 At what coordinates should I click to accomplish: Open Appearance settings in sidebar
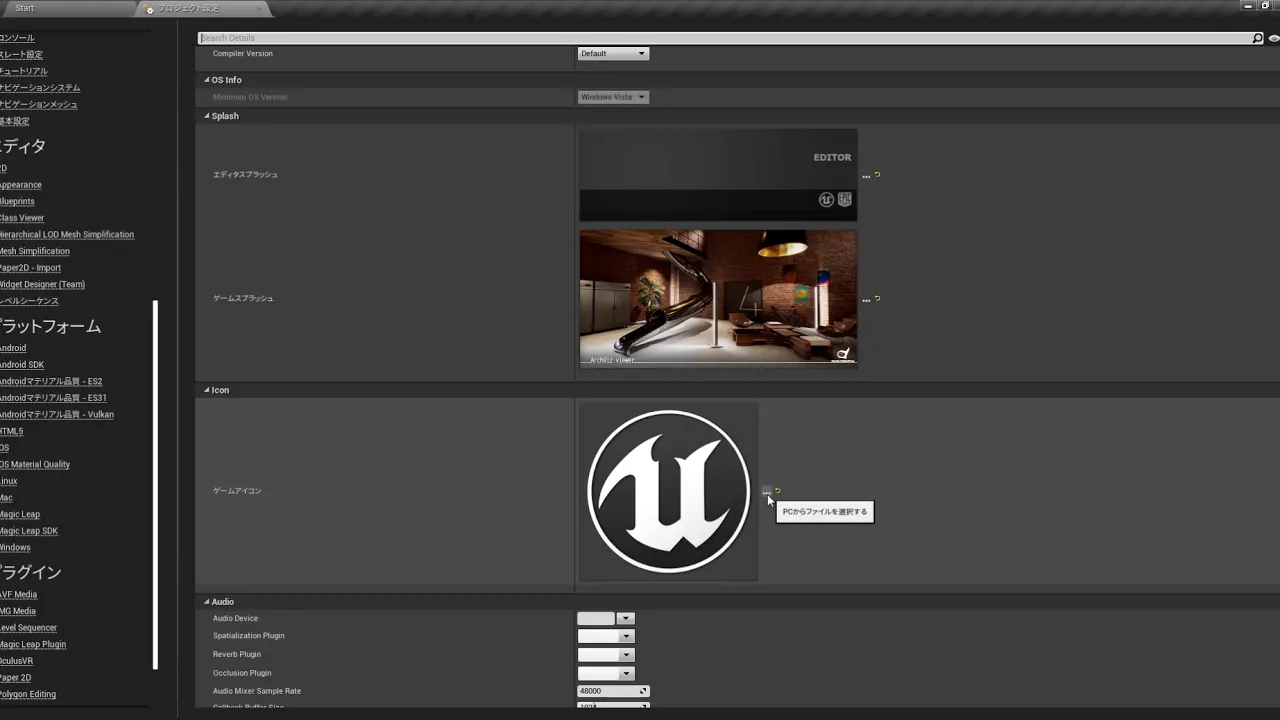[x=20, y=185]
